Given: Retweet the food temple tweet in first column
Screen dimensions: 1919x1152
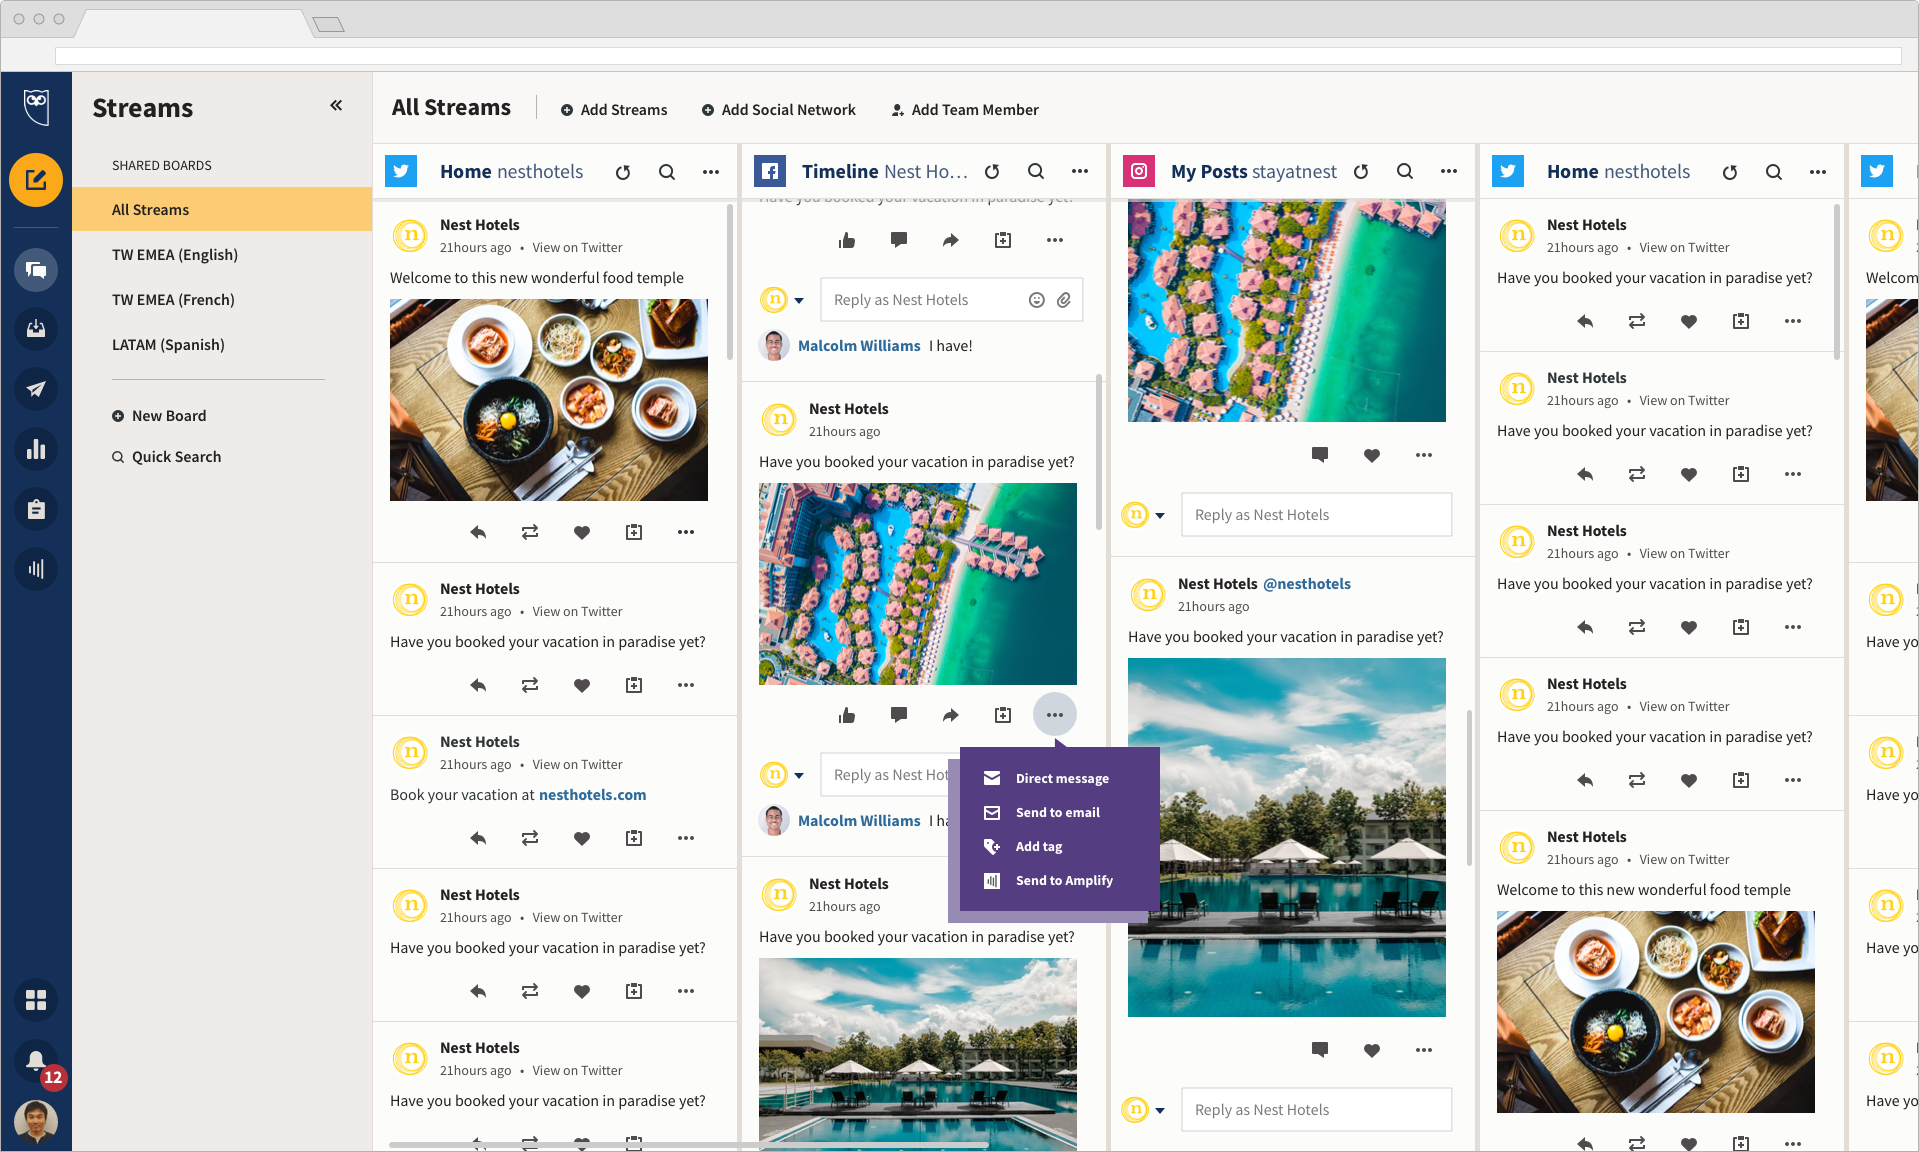Looking at the screenshot, I should point(530,532).
